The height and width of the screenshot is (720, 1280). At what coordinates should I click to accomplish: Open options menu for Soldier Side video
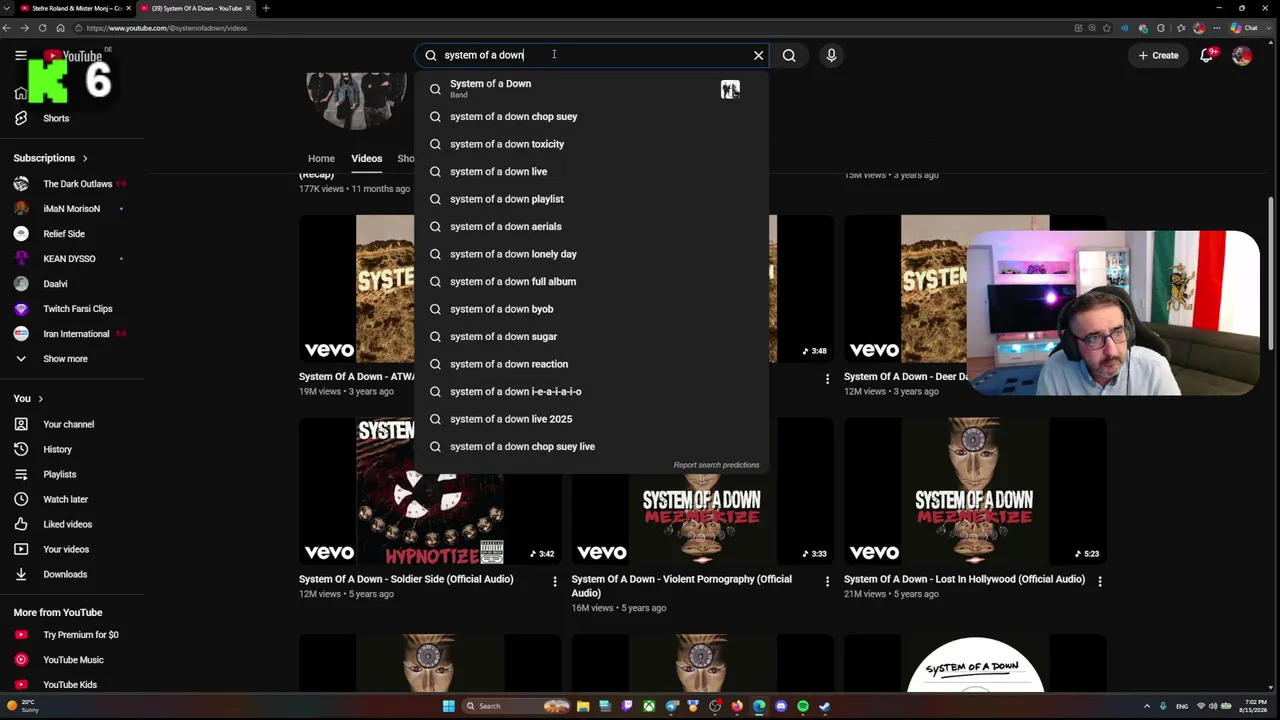click(x=555, y=581)
